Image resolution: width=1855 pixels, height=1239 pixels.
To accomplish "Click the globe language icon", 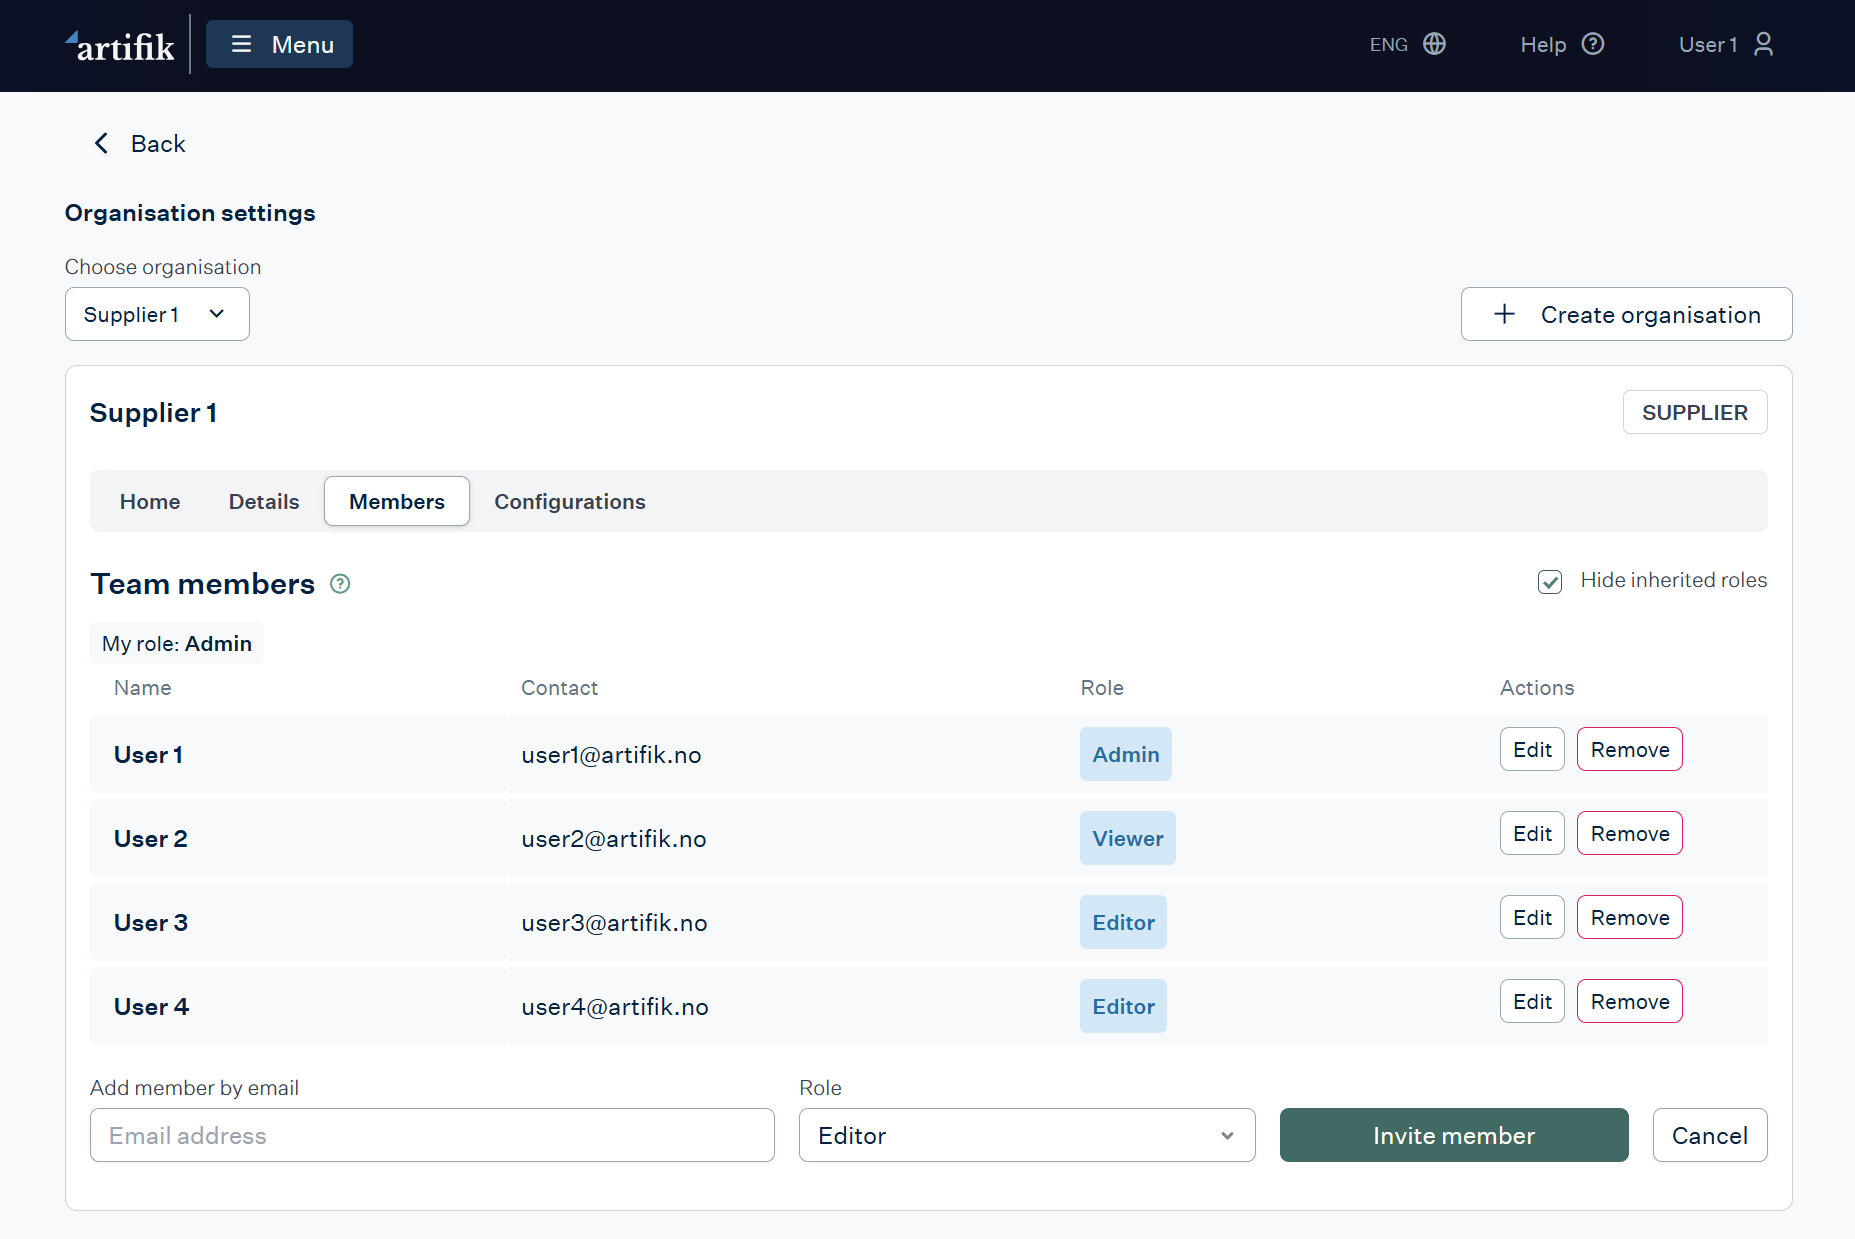I will [1434, 44].
